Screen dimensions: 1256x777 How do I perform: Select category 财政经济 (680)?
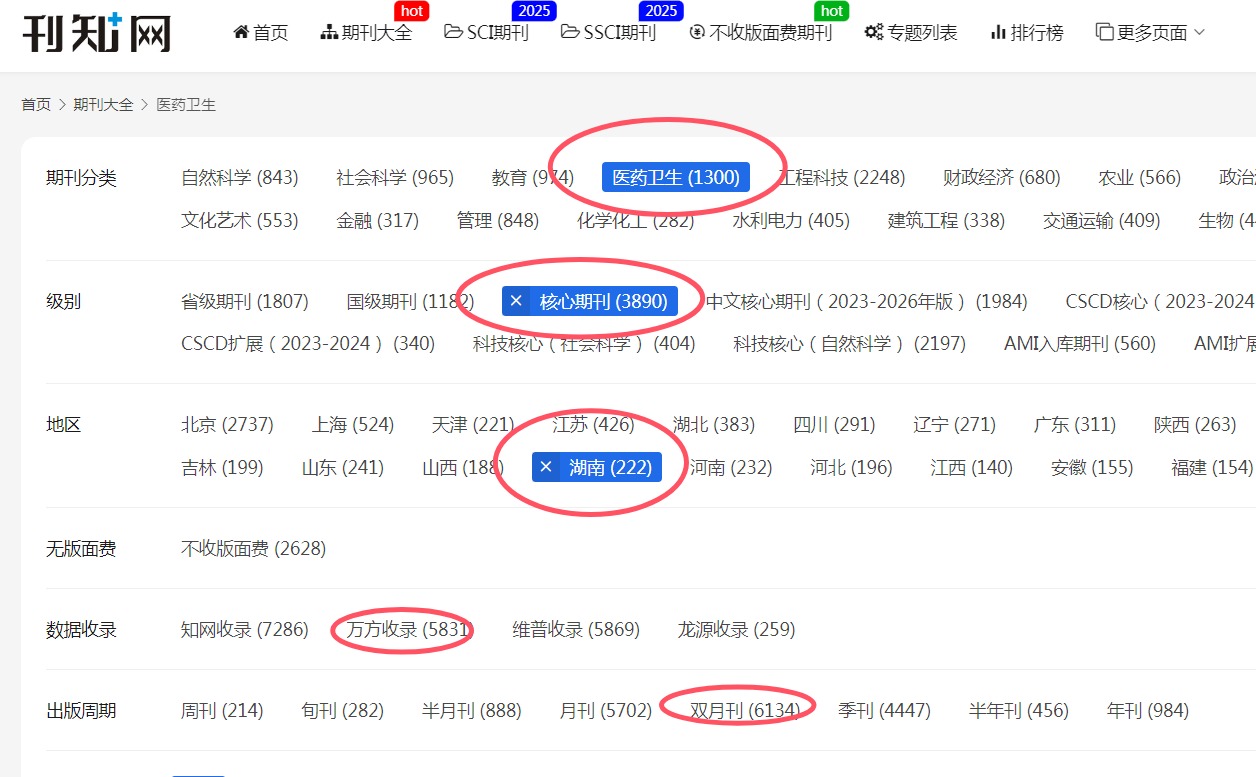click(x=1002, y=178)
